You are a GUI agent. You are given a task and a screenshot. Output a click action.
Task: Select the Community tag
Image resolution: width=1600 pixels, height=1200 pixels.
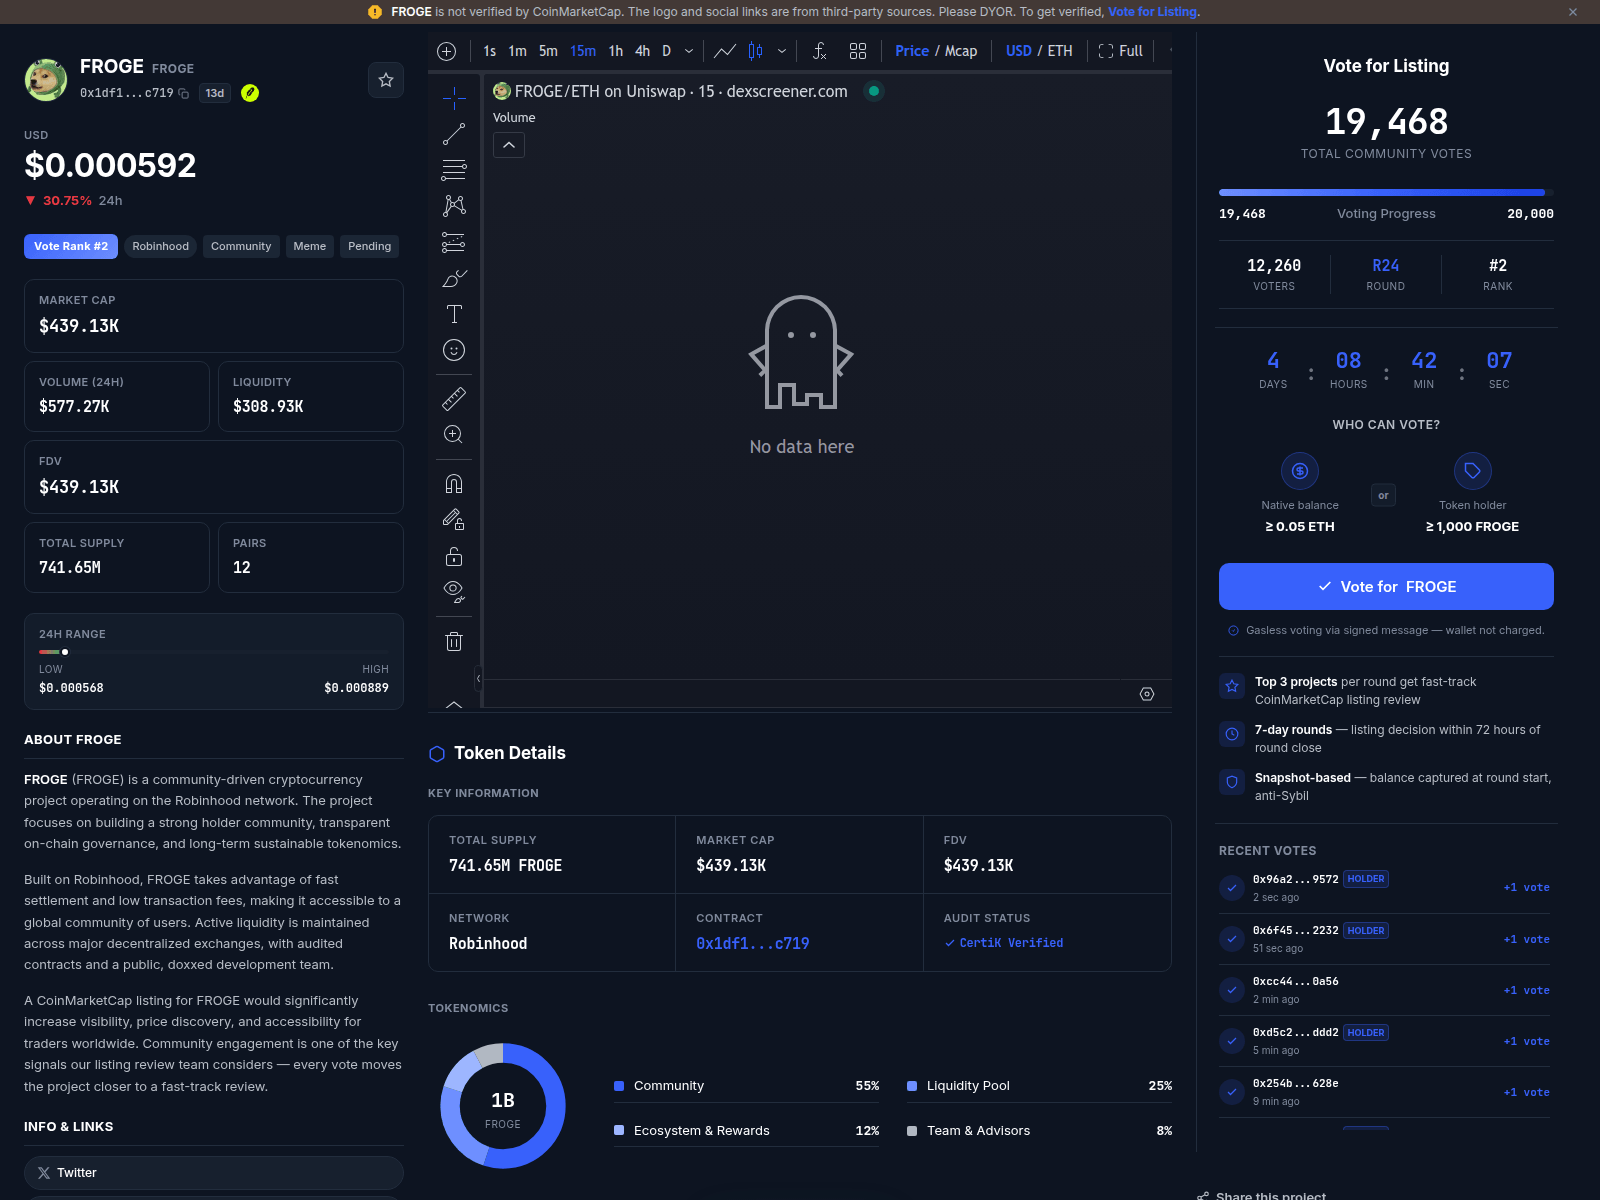point(241,246)
